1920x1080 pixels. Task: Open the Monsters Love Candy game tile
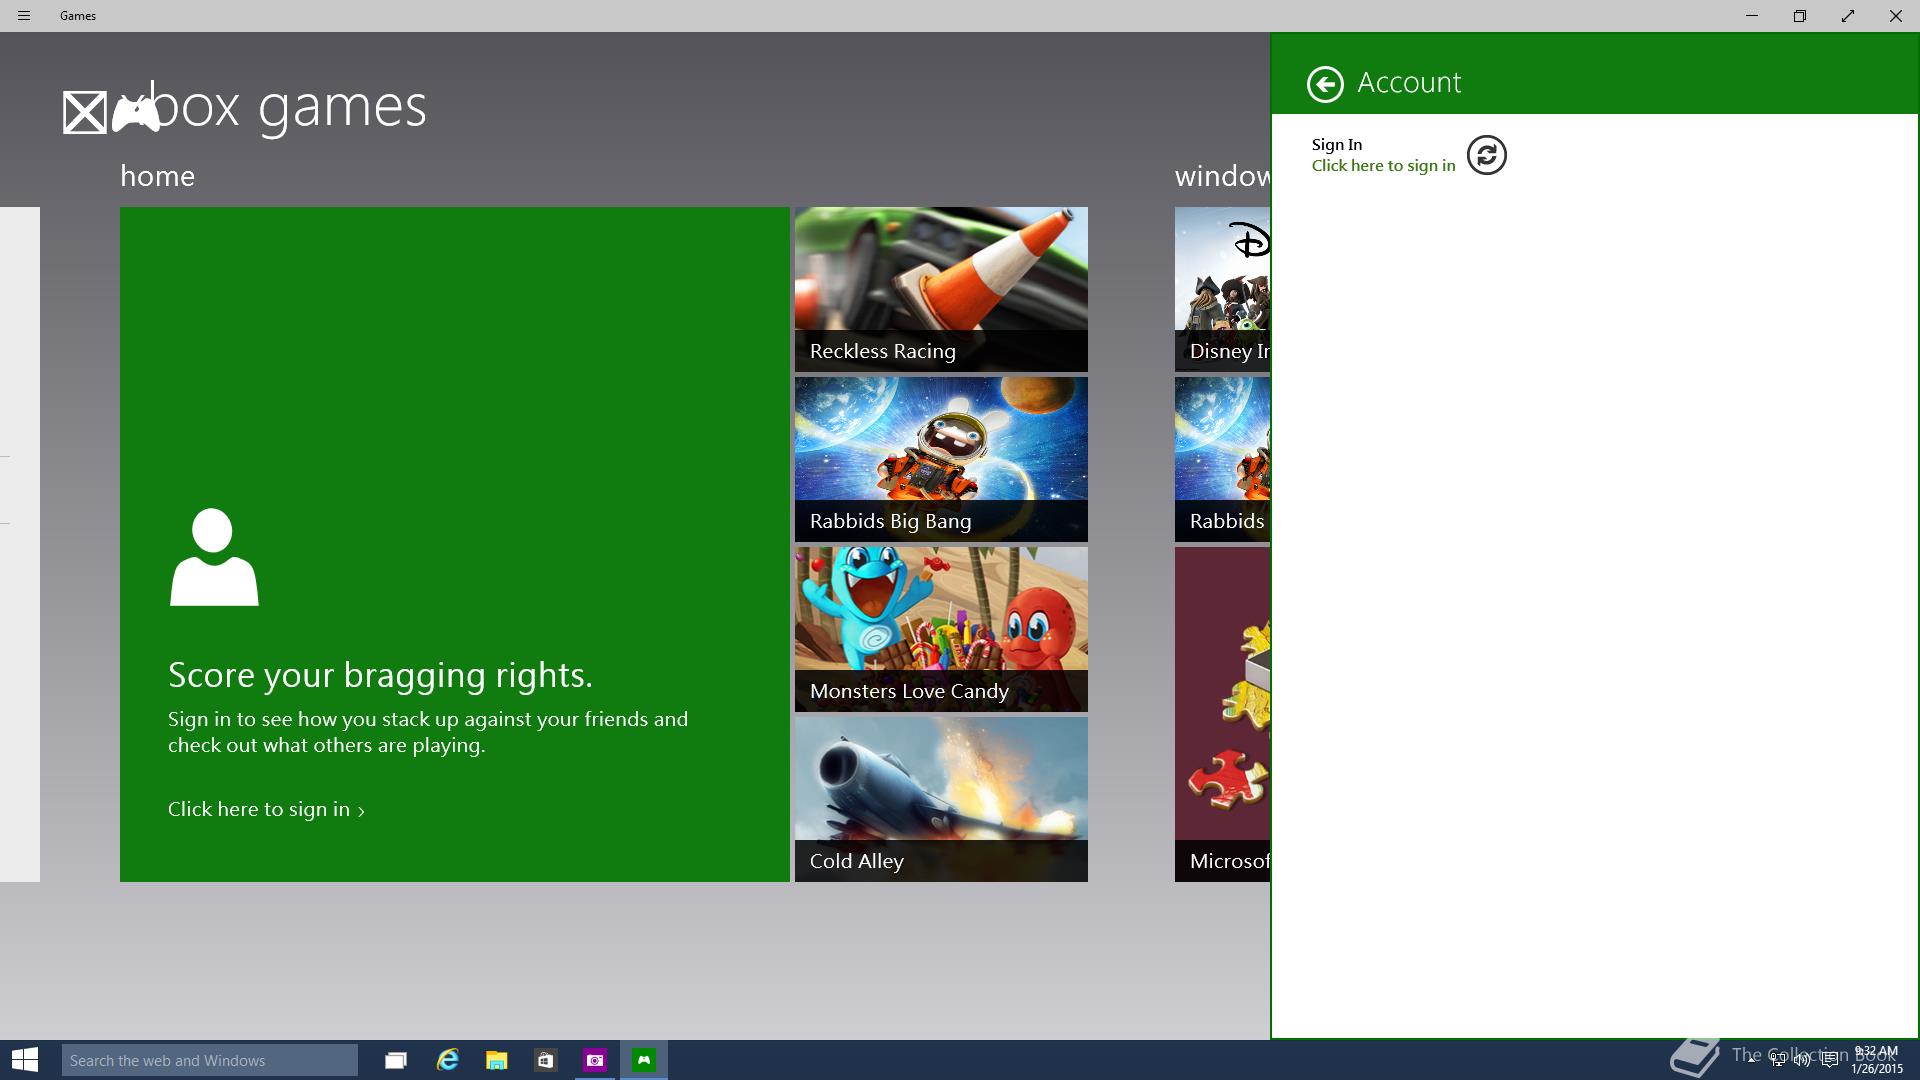pos(941,629)
